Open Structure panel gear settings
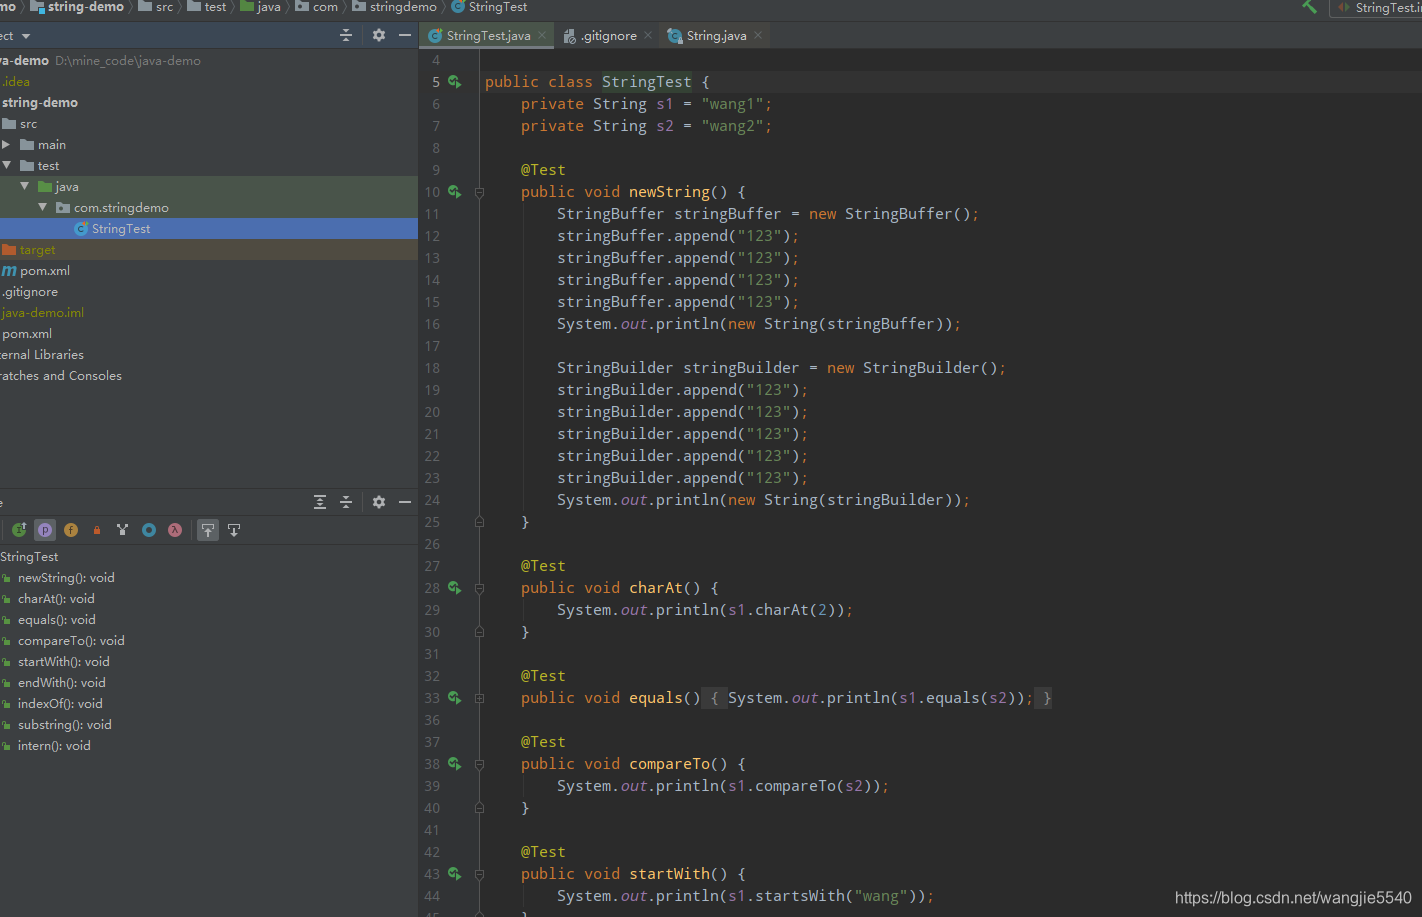The image size is (1422, 917). 379,502
